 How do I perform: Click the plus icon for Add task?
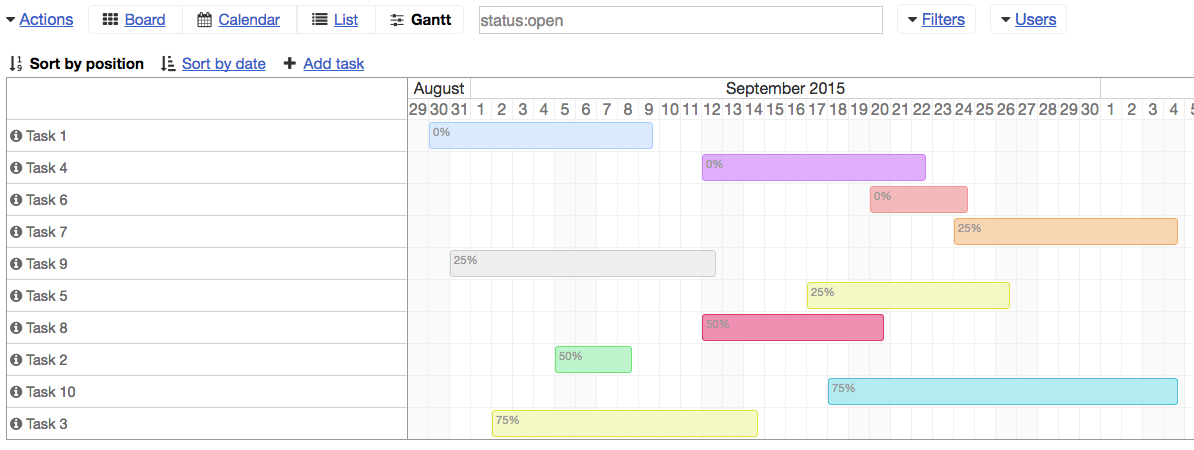(290, 64)
